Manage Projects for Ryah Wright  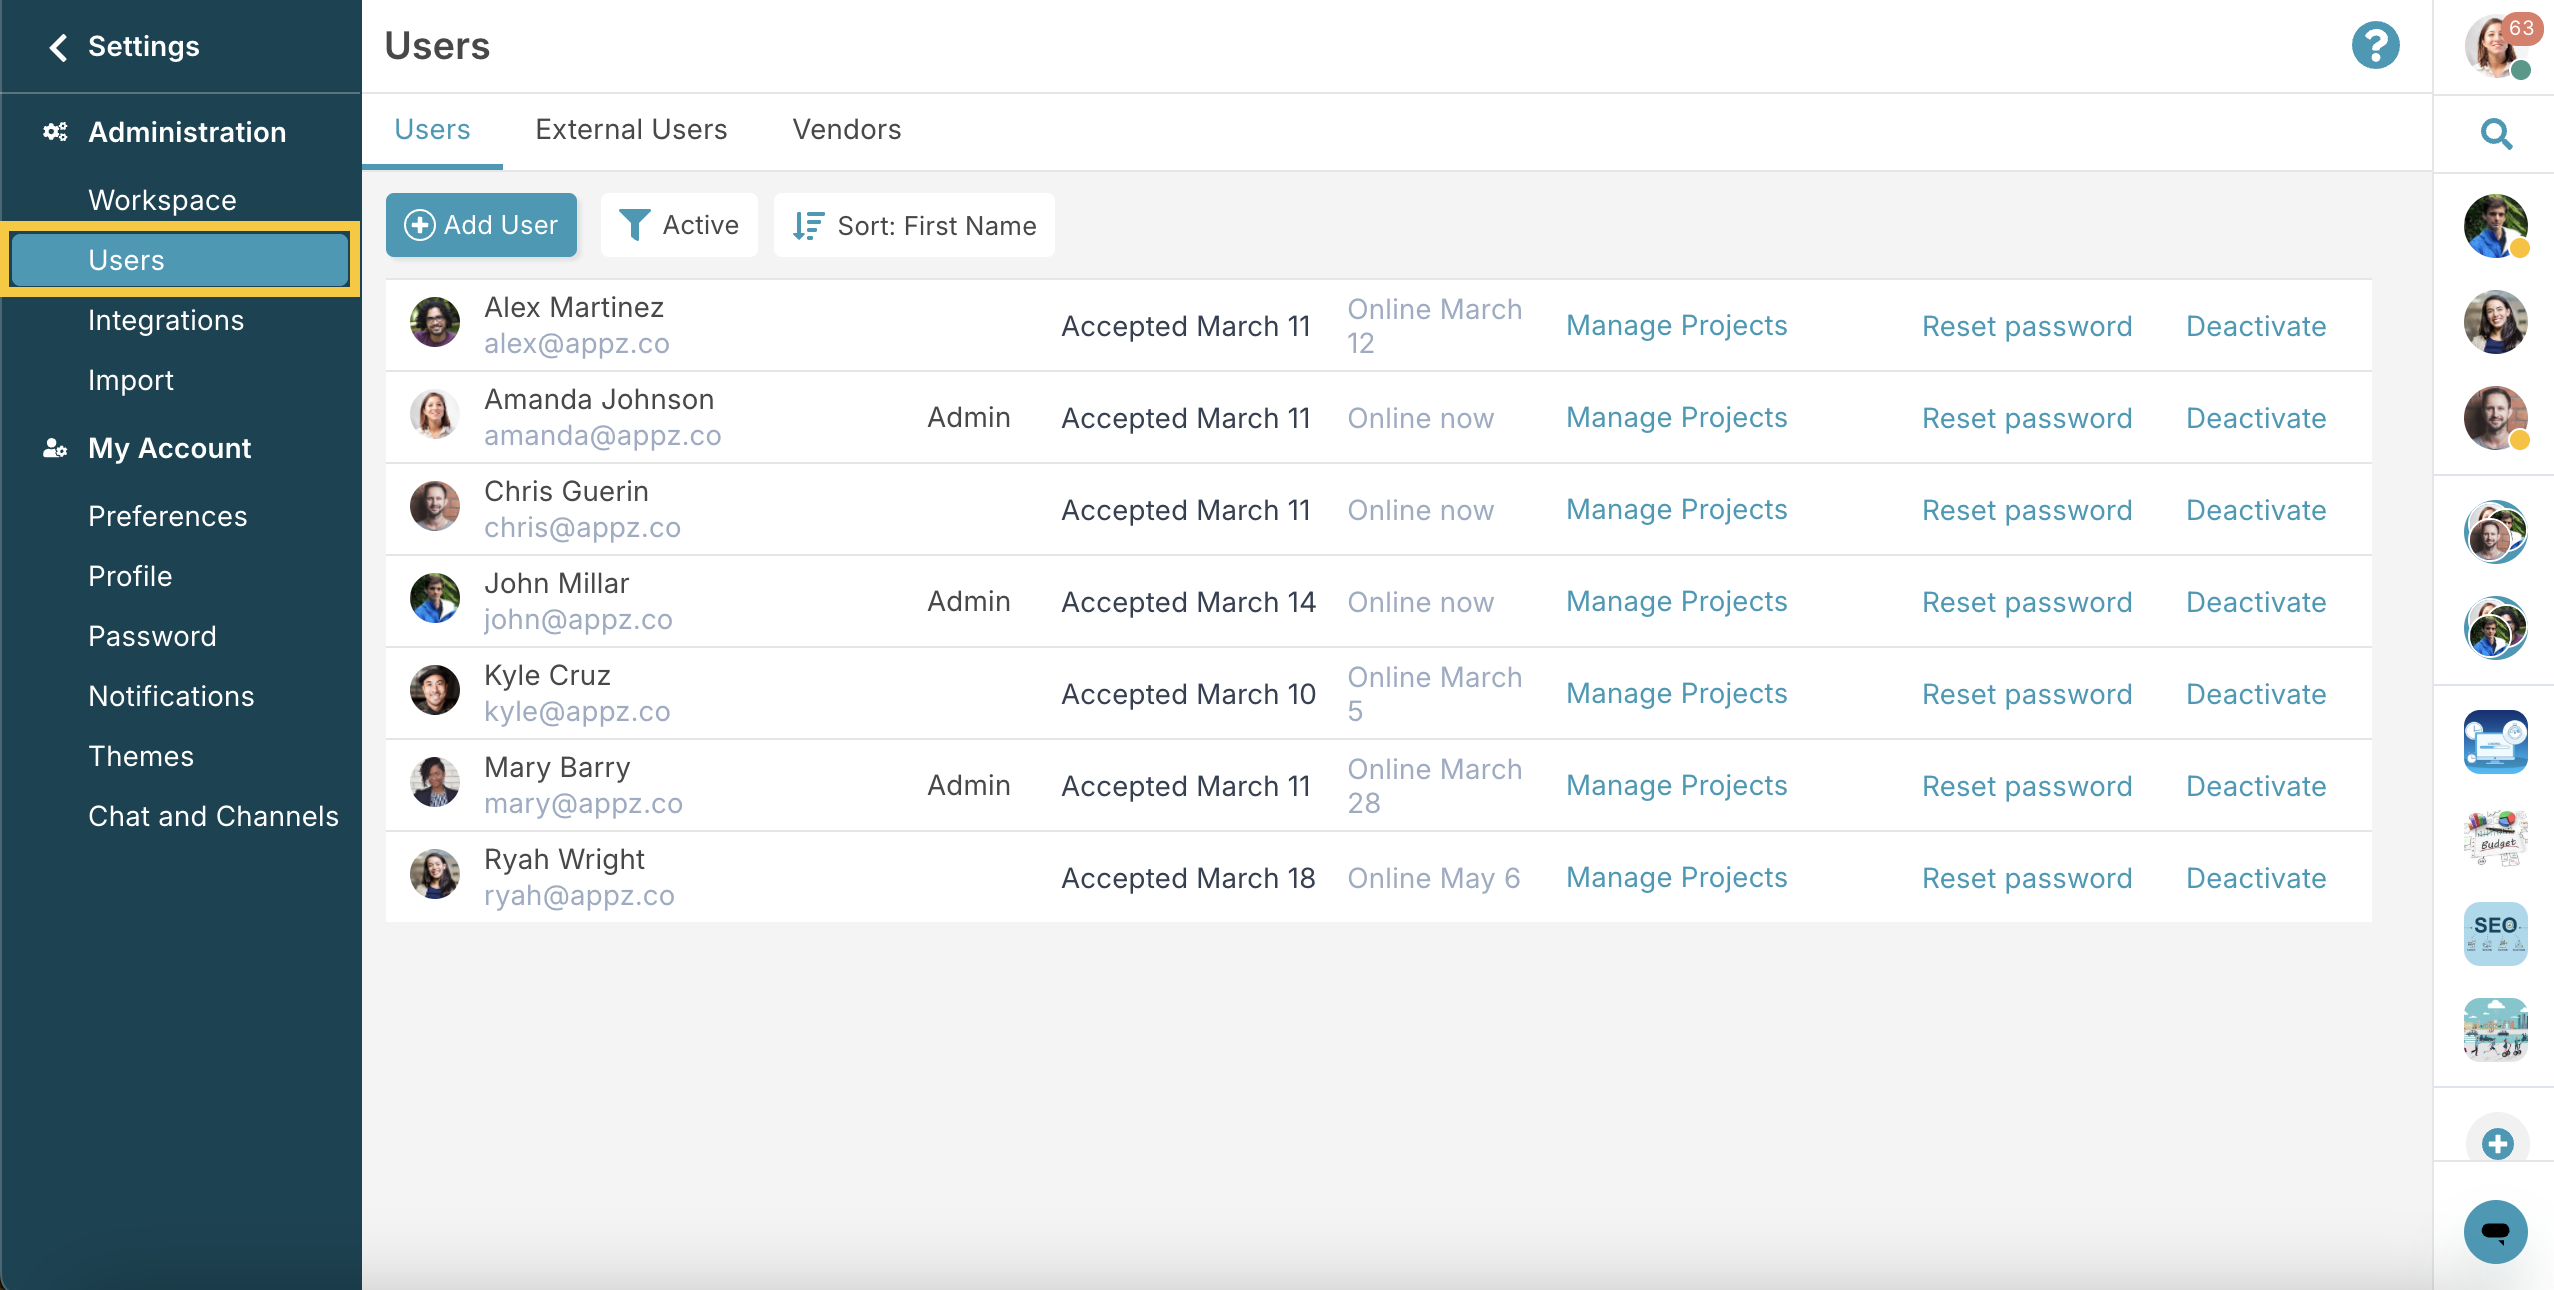(x=1676, y=878)
